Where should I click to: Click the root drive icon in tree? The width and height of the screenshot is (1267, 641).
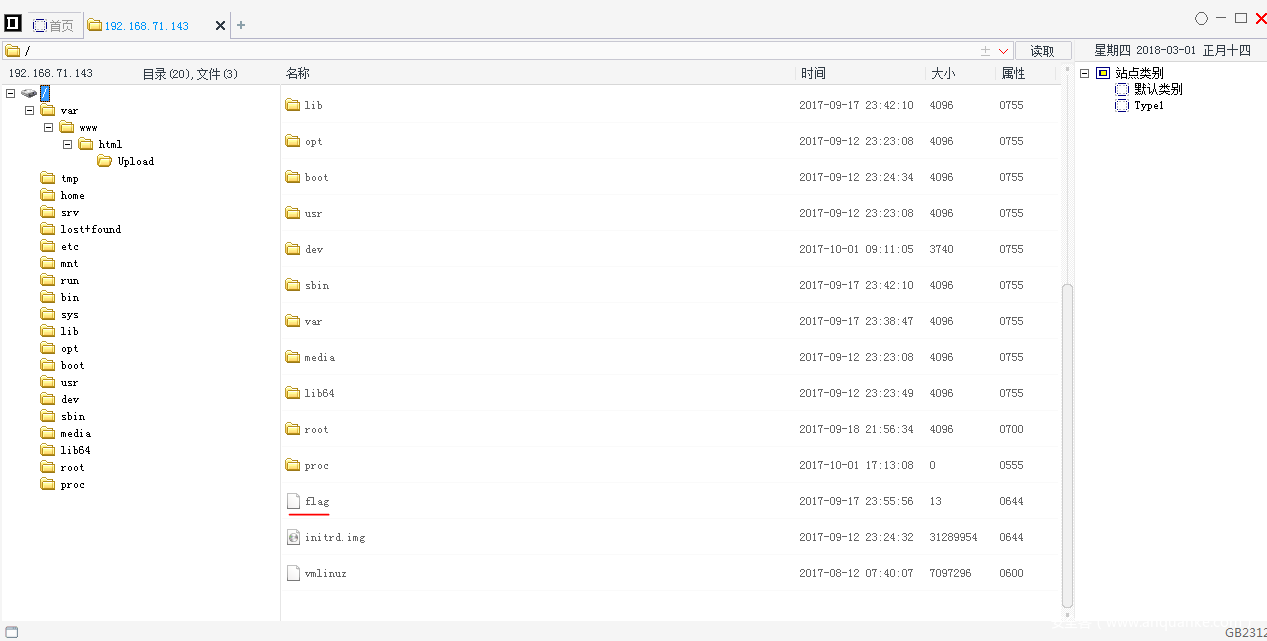(x=29, y=93)
